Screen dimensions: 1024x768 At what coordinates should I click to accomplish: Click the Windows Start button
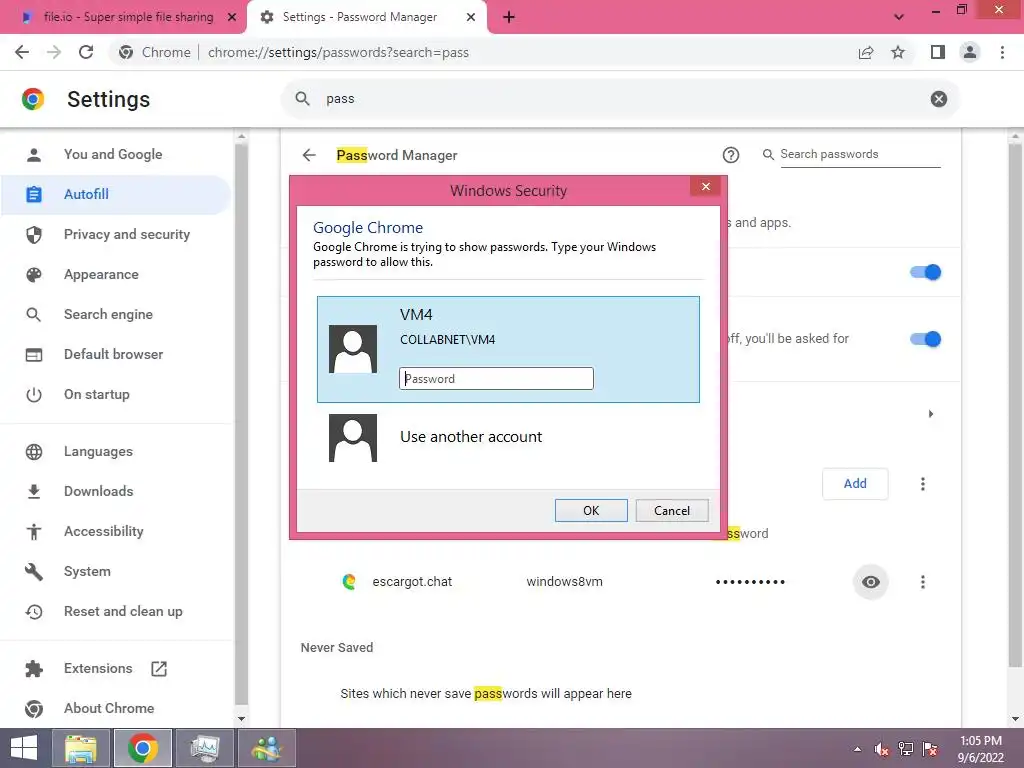click(24, 748)
